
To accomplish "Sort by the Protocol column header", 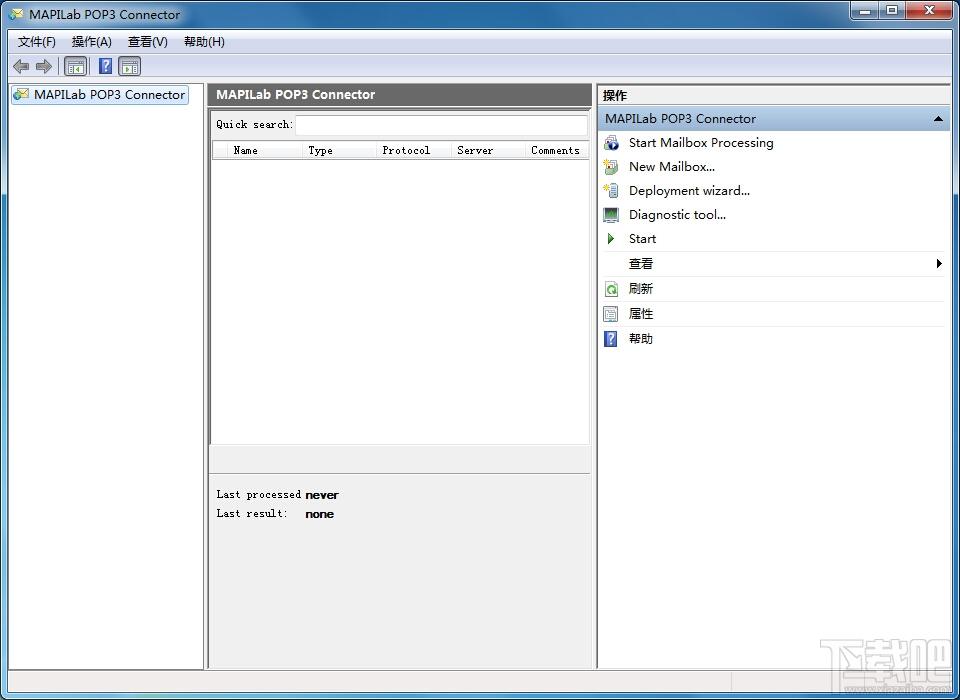I will 414,150.
